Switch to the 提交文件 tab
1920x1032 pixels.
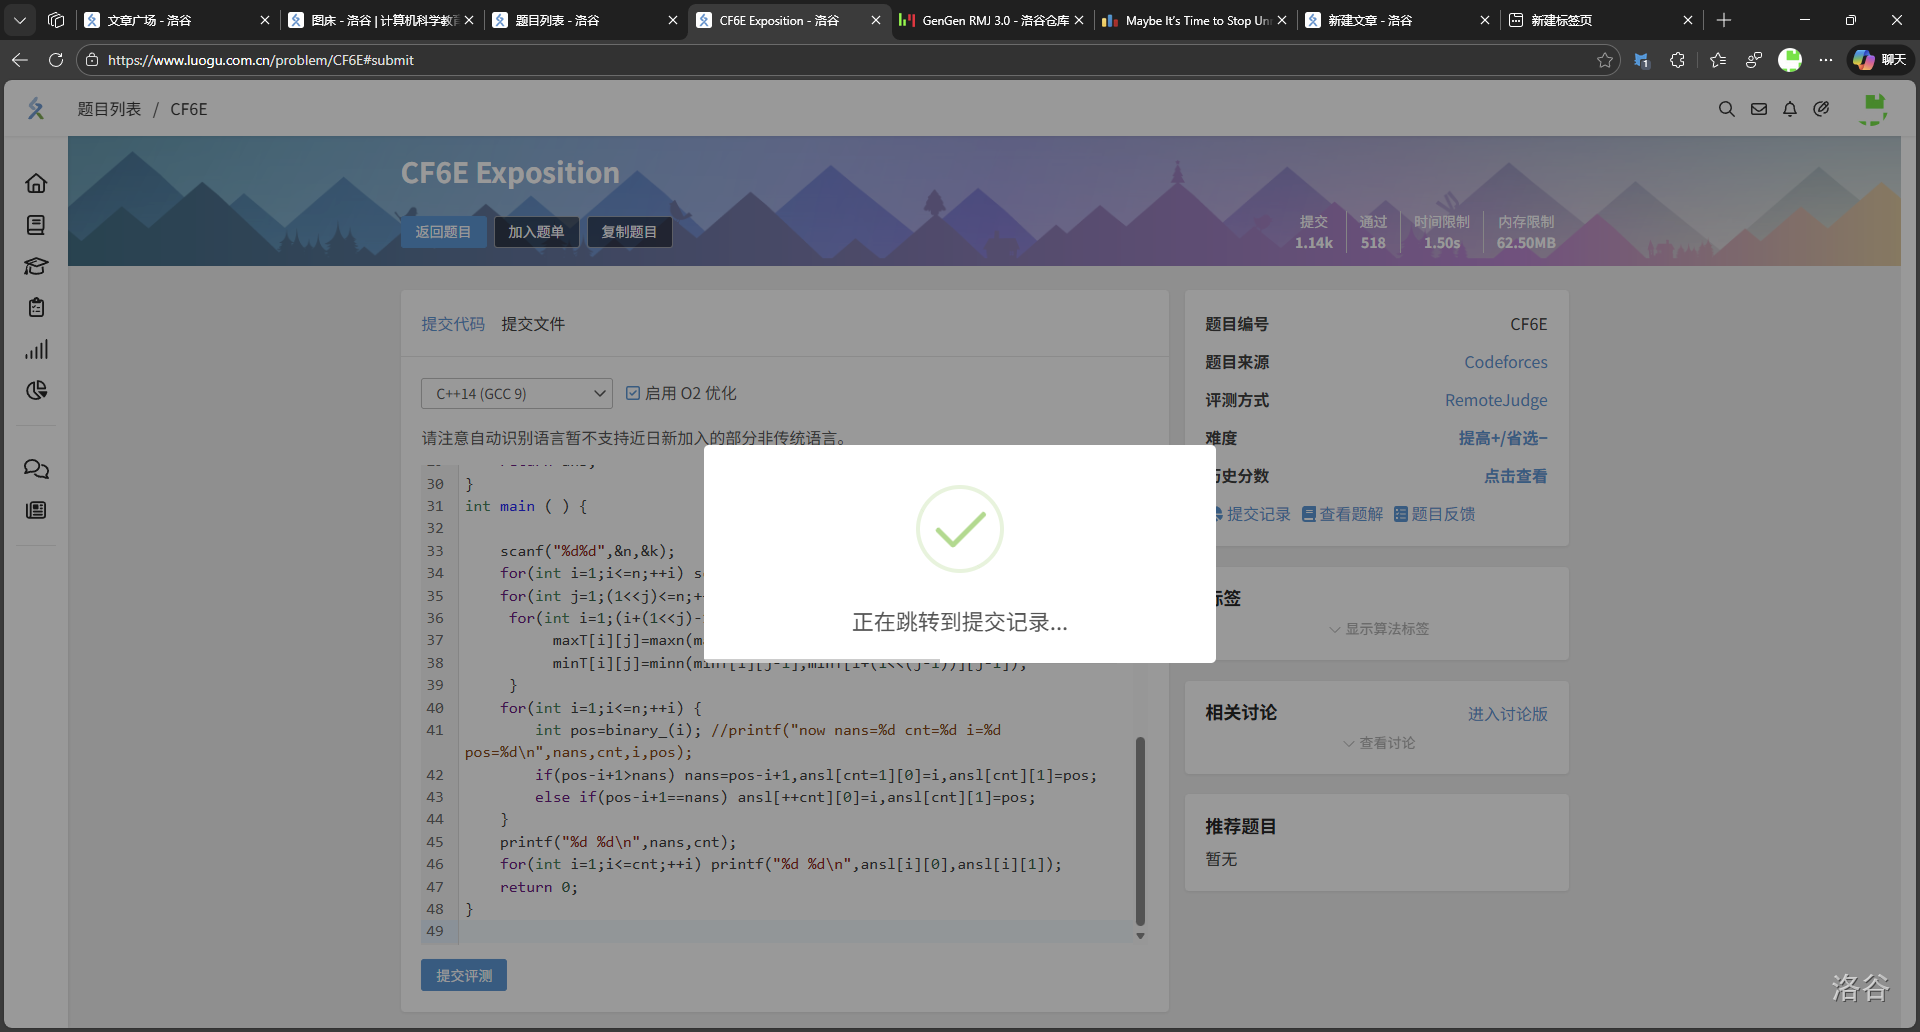point(532,324)
